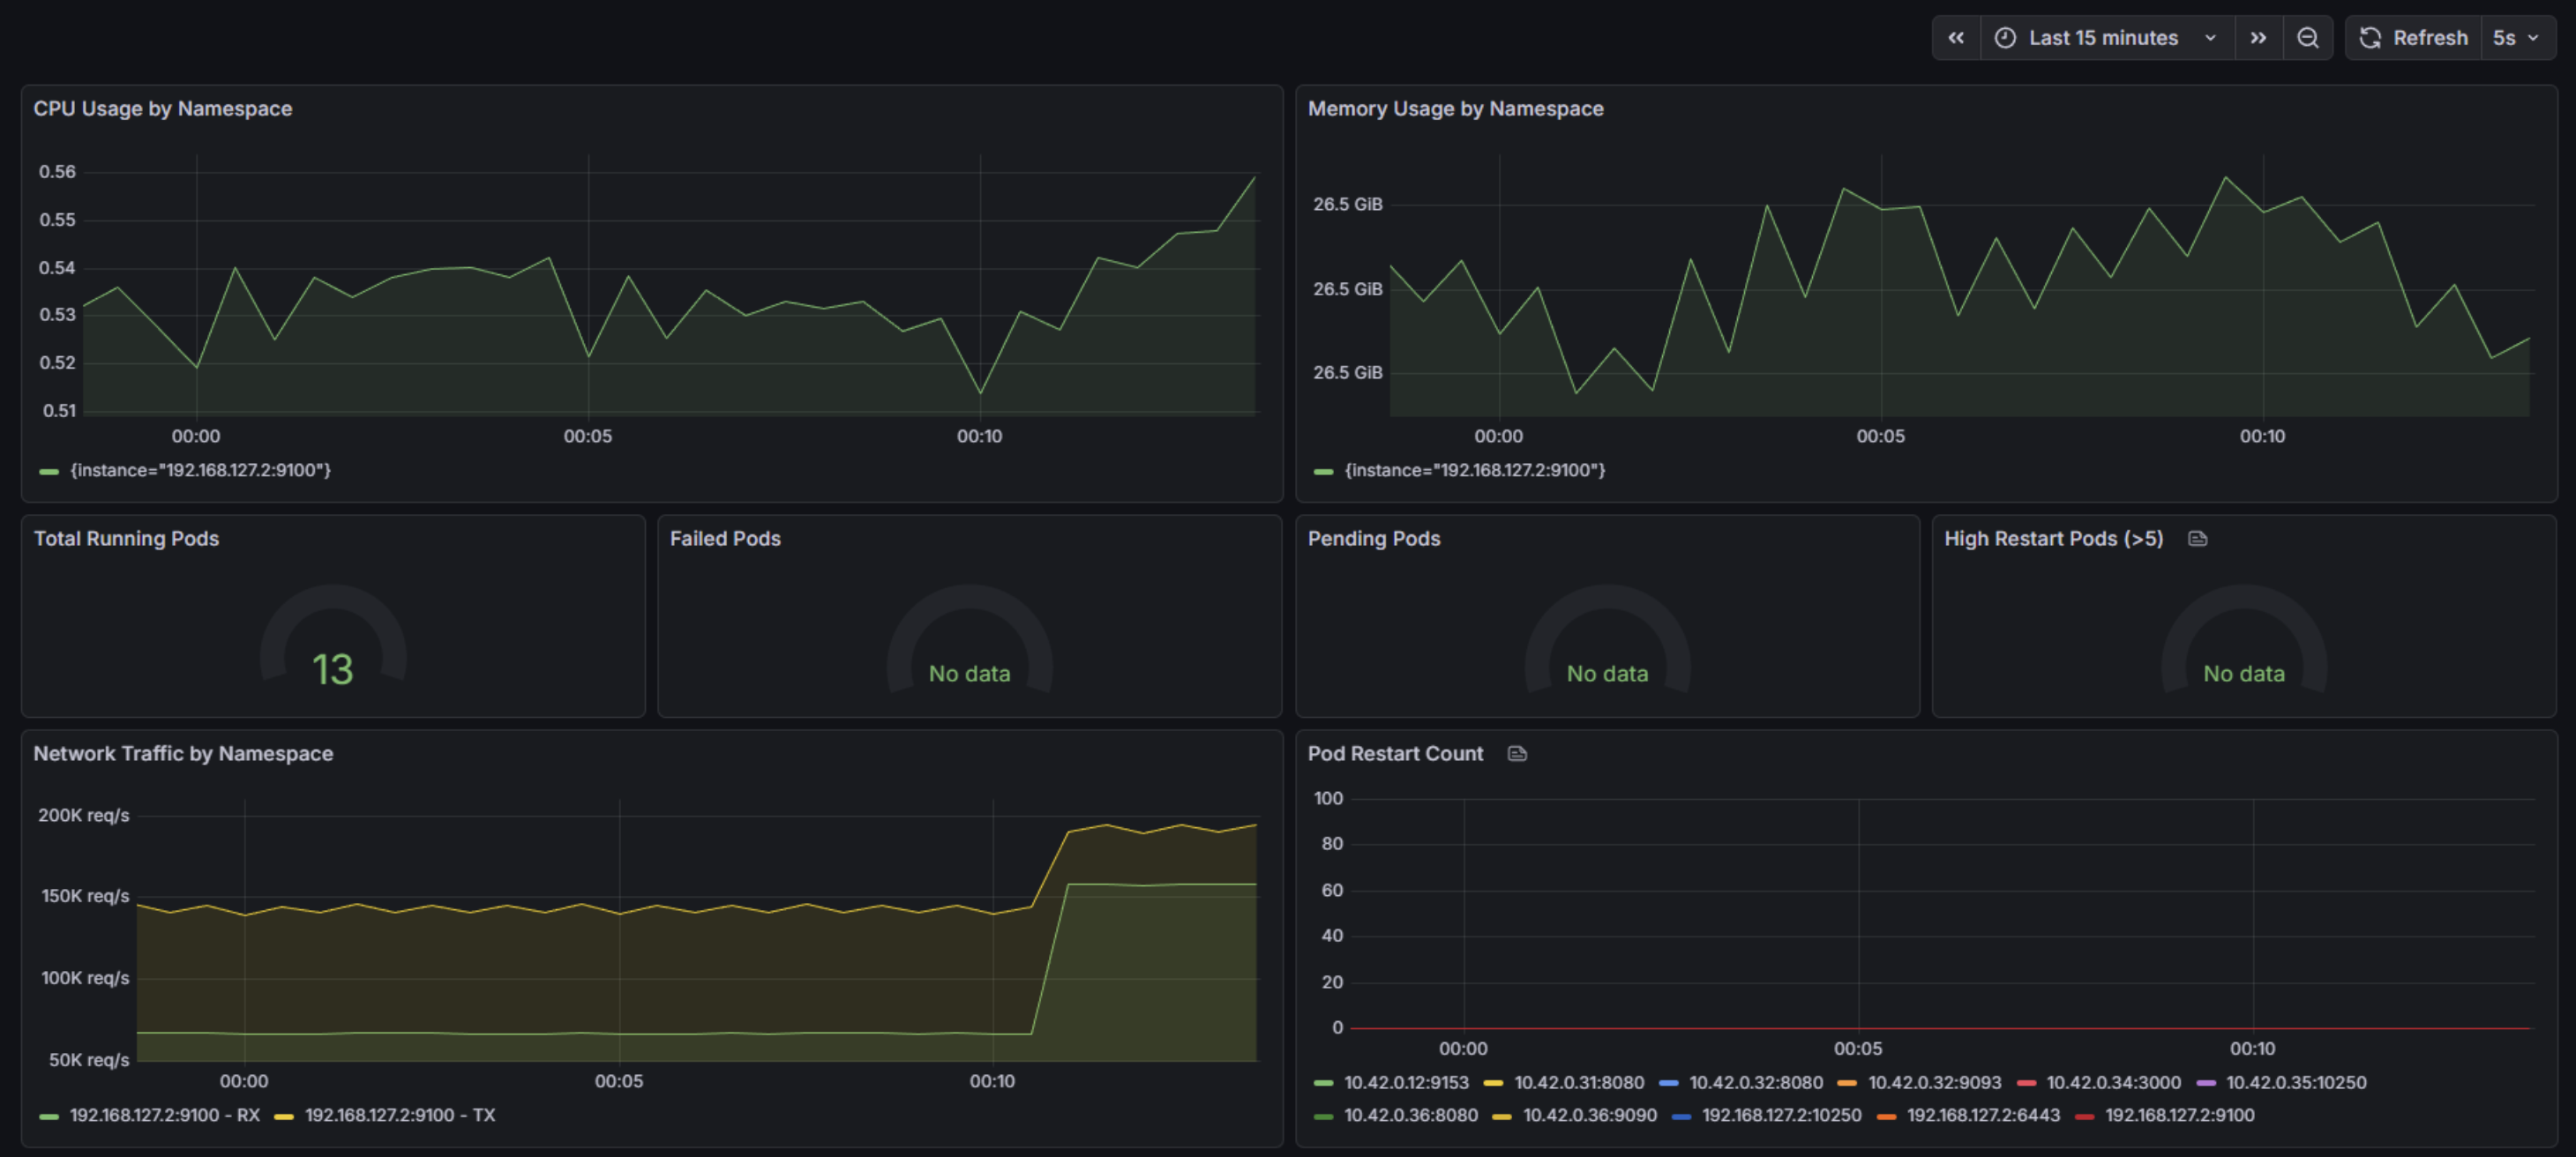2576x1157 pixels.
Task: Open the Last 15 minutes time range dropdown
Action: pyautogui.click(x=2103, y=38)
